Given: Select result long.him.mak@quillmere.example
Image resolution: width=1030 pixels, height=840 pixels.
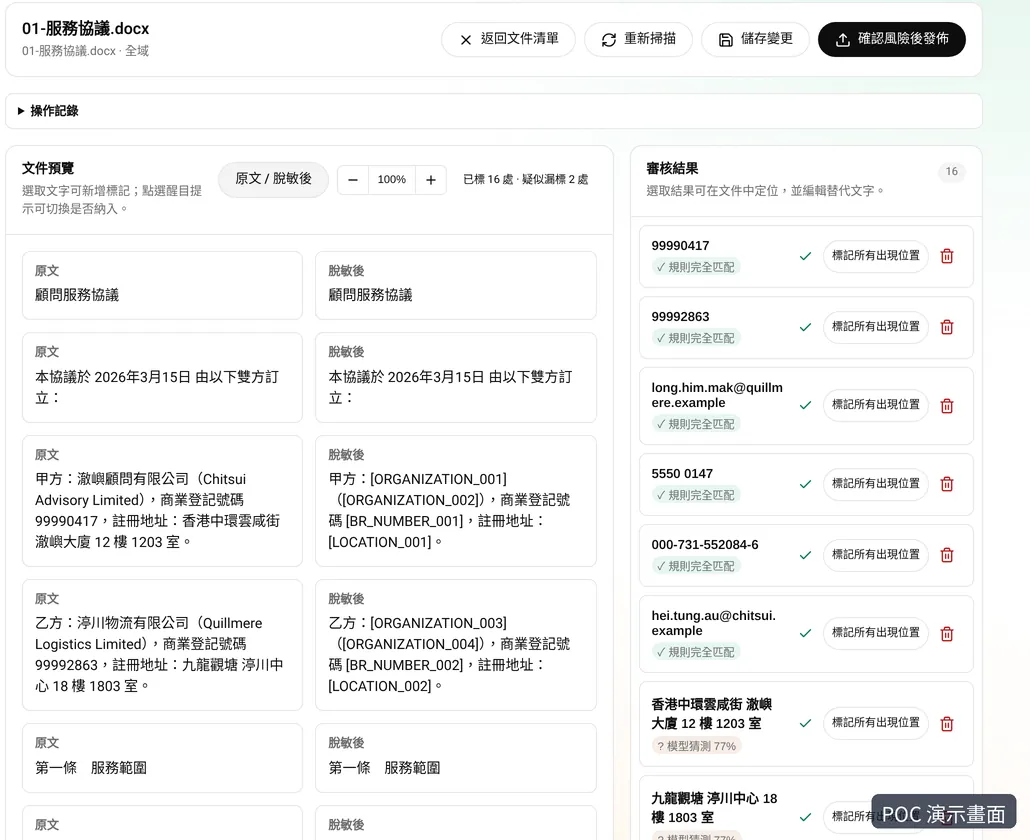Looking at the screenshot, I should click(717, 395).
